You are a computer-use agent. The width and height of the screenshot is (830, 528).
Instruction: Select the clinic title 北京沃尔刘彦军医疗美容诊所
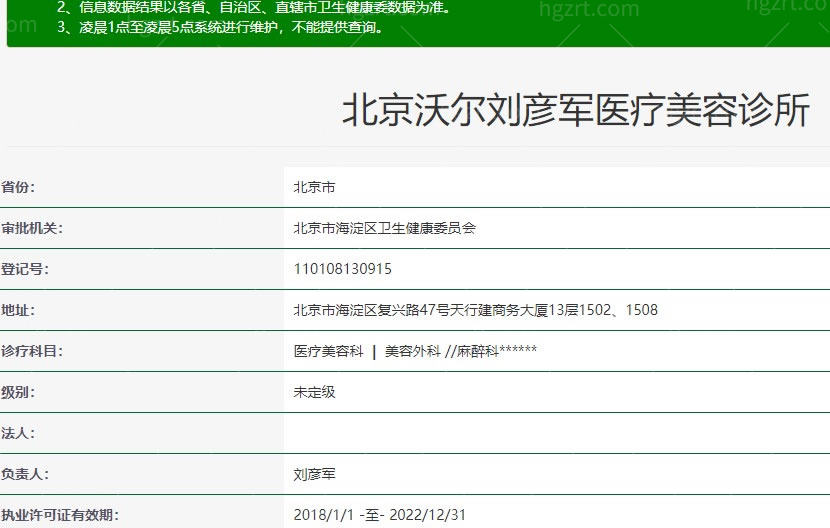[576, 110]
